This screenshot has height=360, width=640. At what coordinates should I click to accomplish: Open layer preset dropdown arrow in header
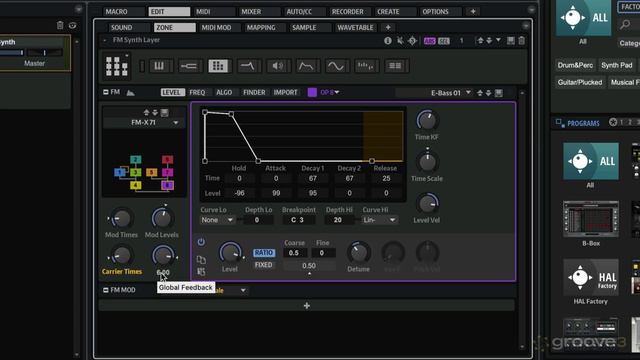[498, 40]
